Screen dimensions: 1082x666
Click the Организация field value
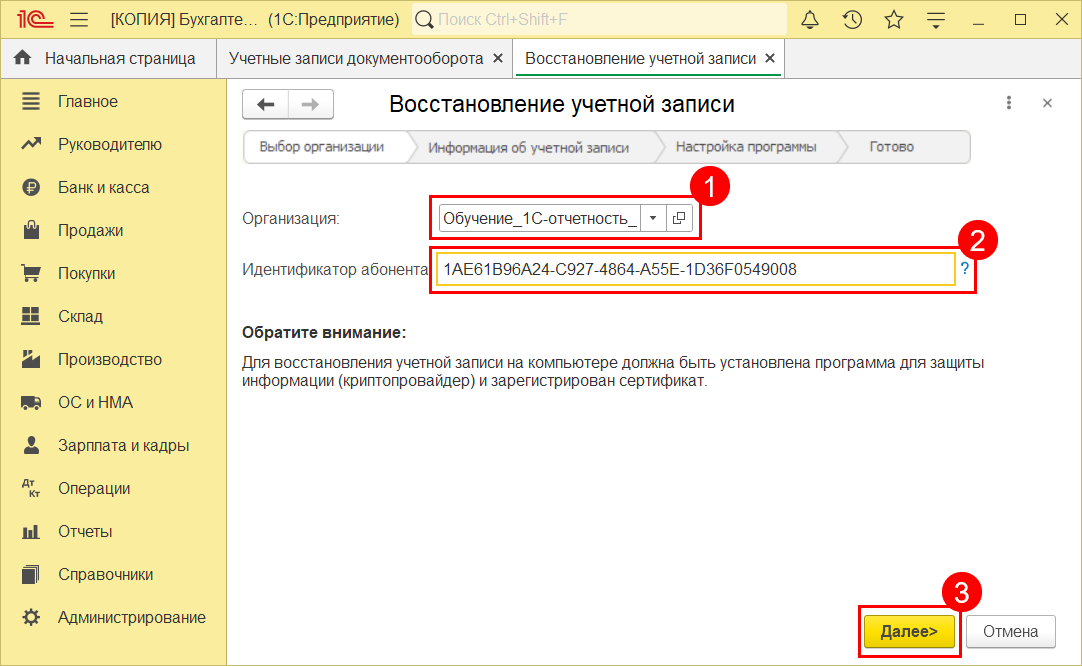pos(540,219)
